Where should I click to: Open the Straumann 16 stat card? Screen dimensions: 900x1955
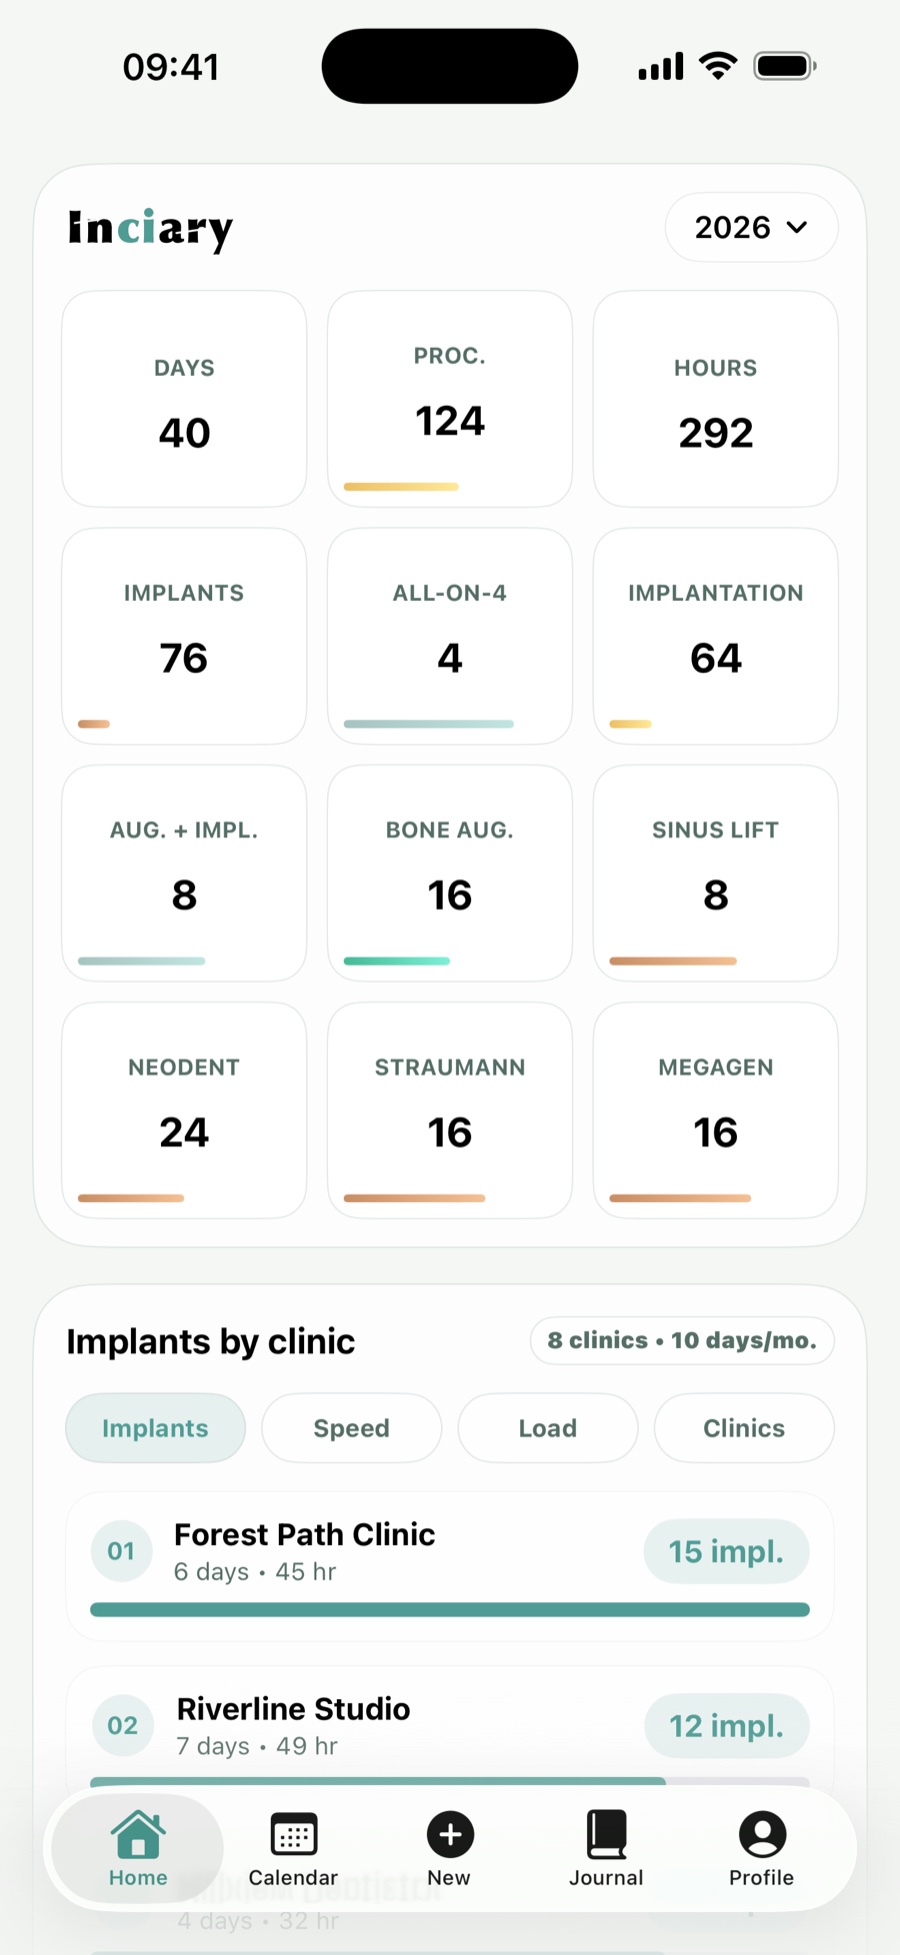450,1110
